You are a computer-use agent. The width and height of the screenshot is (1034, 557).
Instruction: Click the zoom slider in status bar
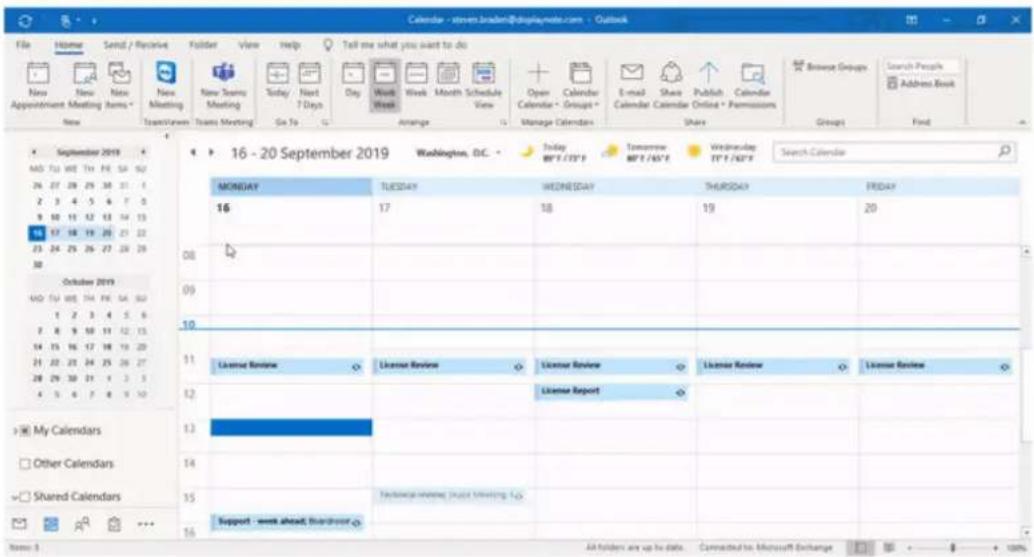coord(952,548)
